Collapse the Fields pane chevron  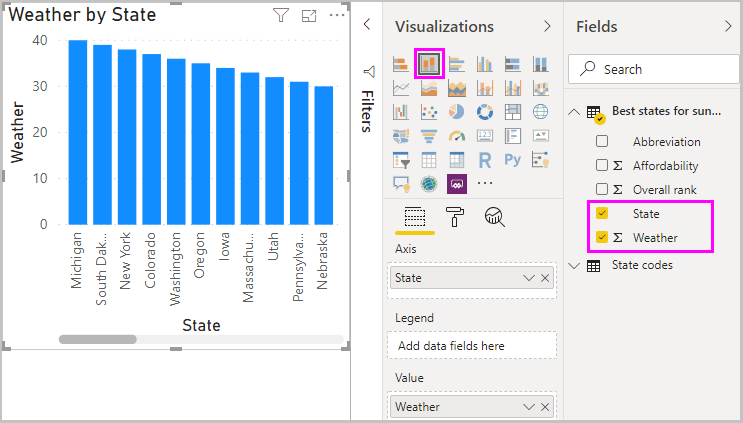point(728,27)
